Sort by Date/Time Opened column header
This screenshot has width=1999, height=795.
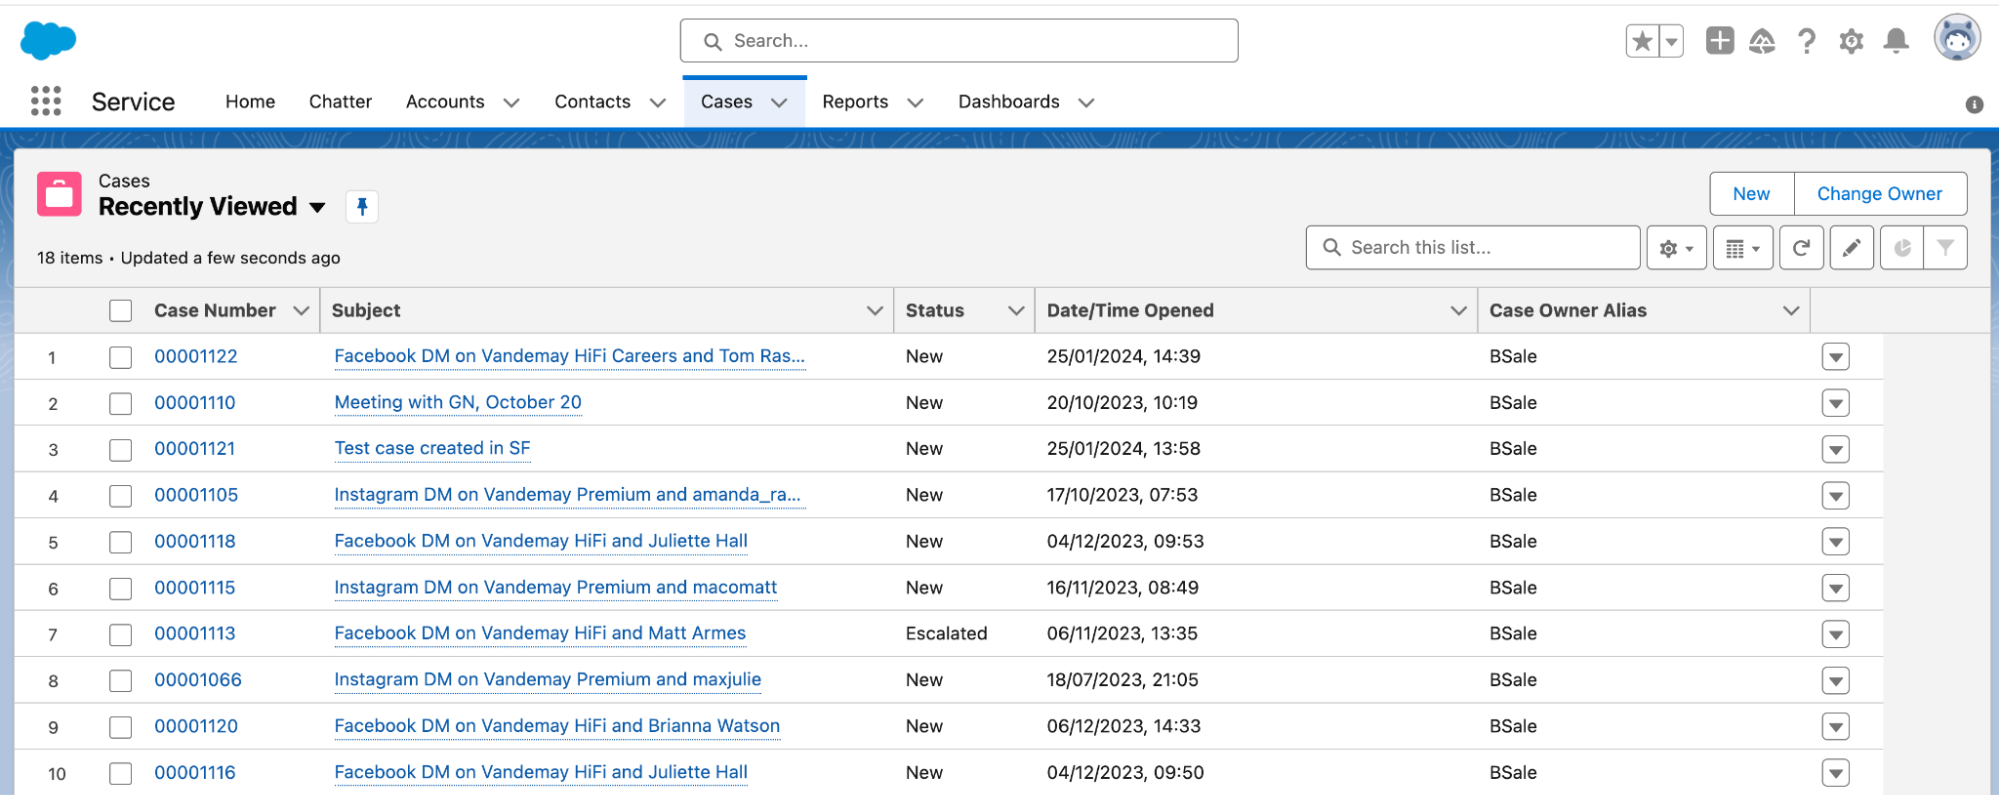tap(1130, 311)
